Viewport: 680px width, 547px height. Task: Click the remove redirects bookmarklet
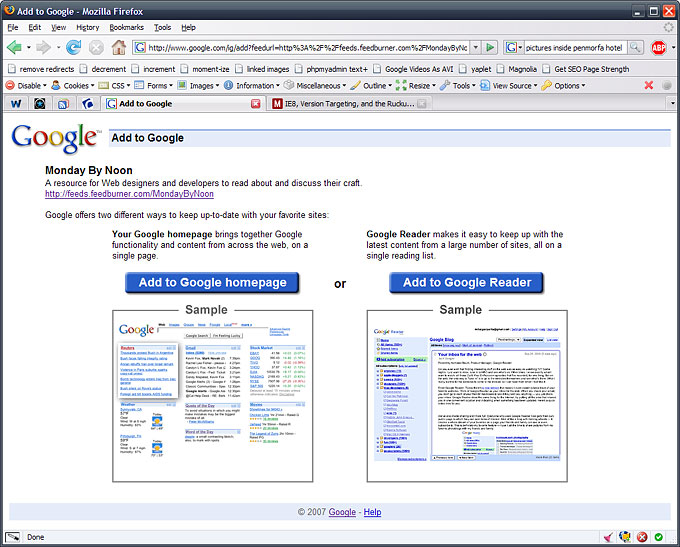(41, 69)
